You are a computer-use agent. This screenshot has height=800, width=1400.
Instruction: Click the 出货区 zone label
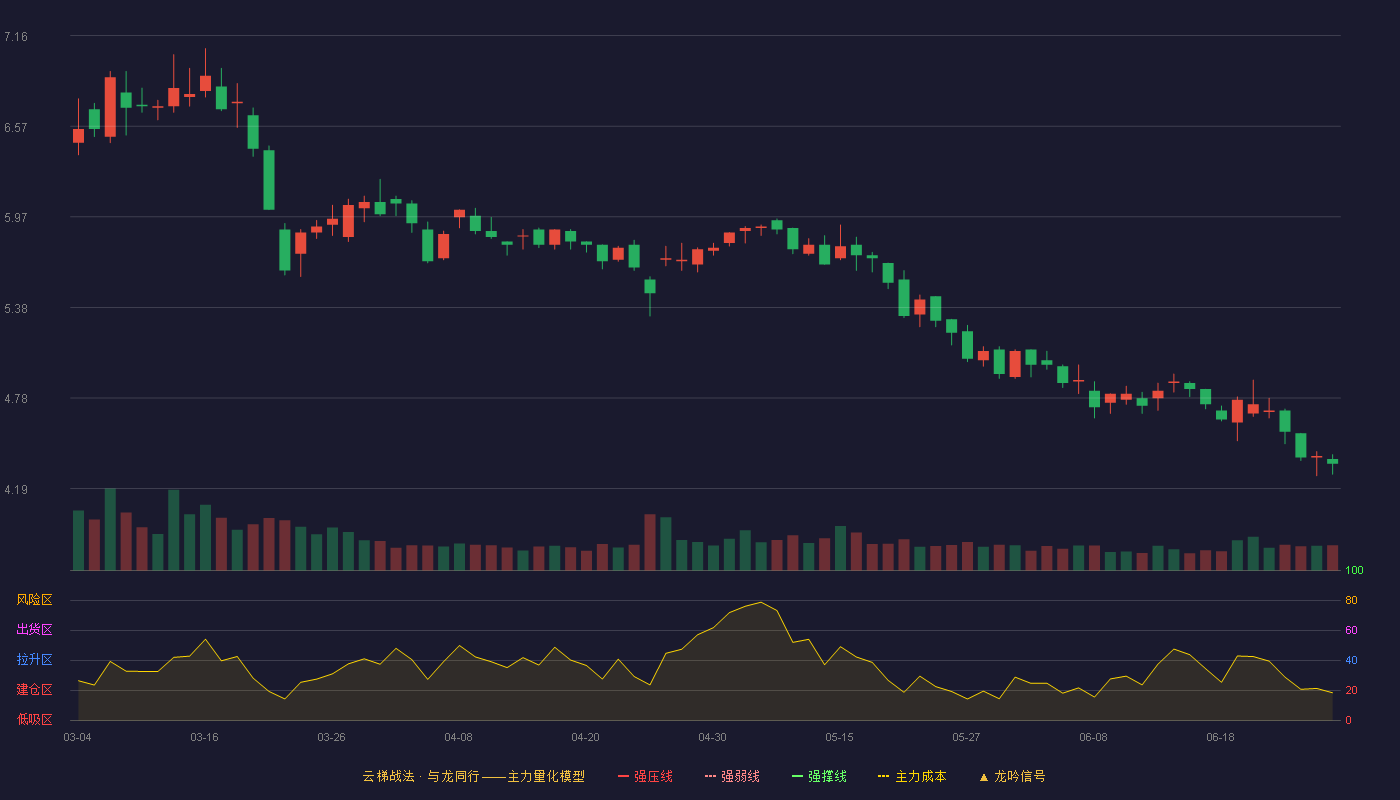tap(34, 630)
